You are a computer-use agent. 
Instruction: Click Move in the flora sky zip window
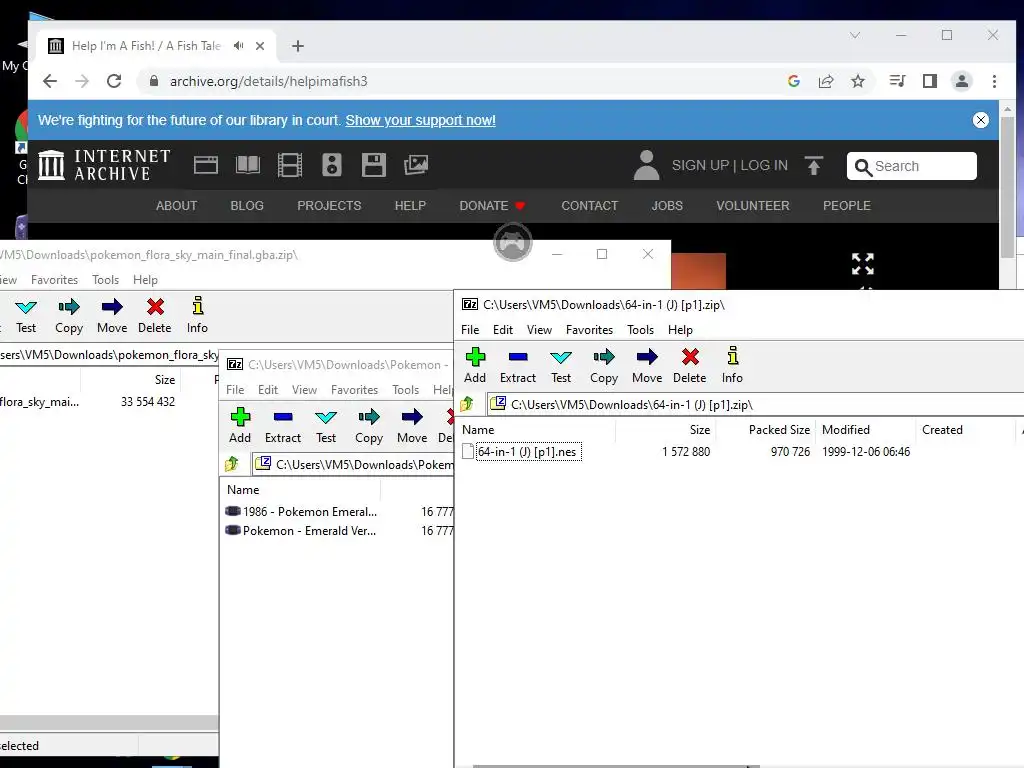[x=112, y=315]
